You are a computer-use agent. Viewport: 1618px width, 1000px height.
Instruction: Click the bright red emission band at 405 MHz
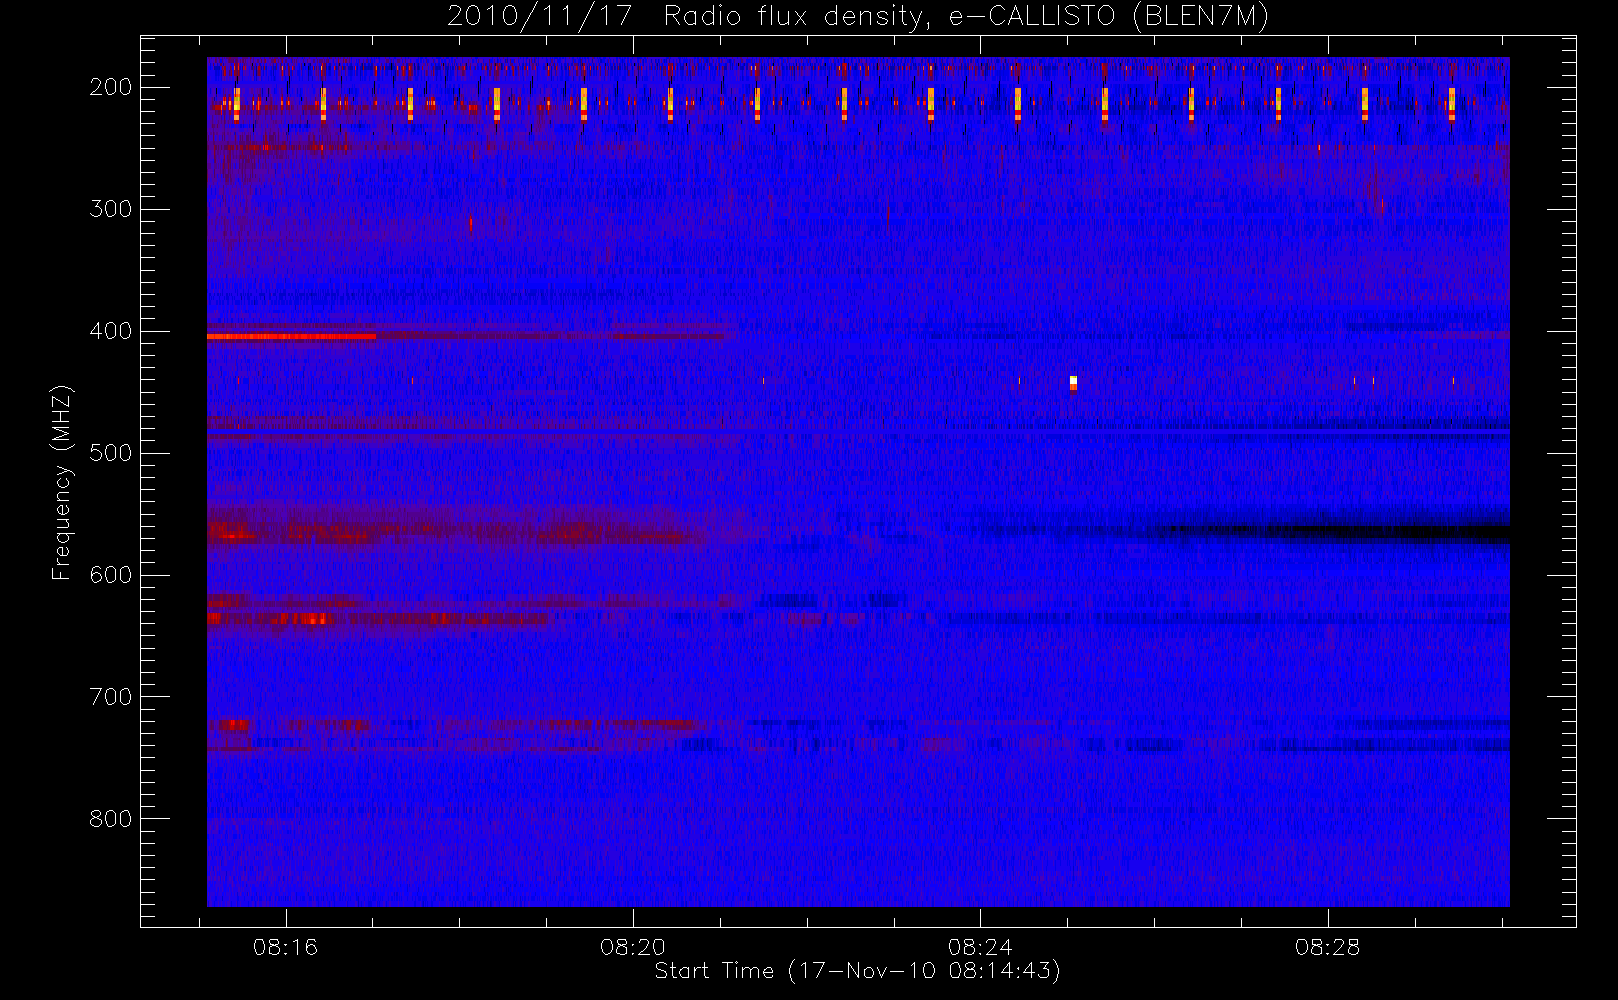click(291, 337)
